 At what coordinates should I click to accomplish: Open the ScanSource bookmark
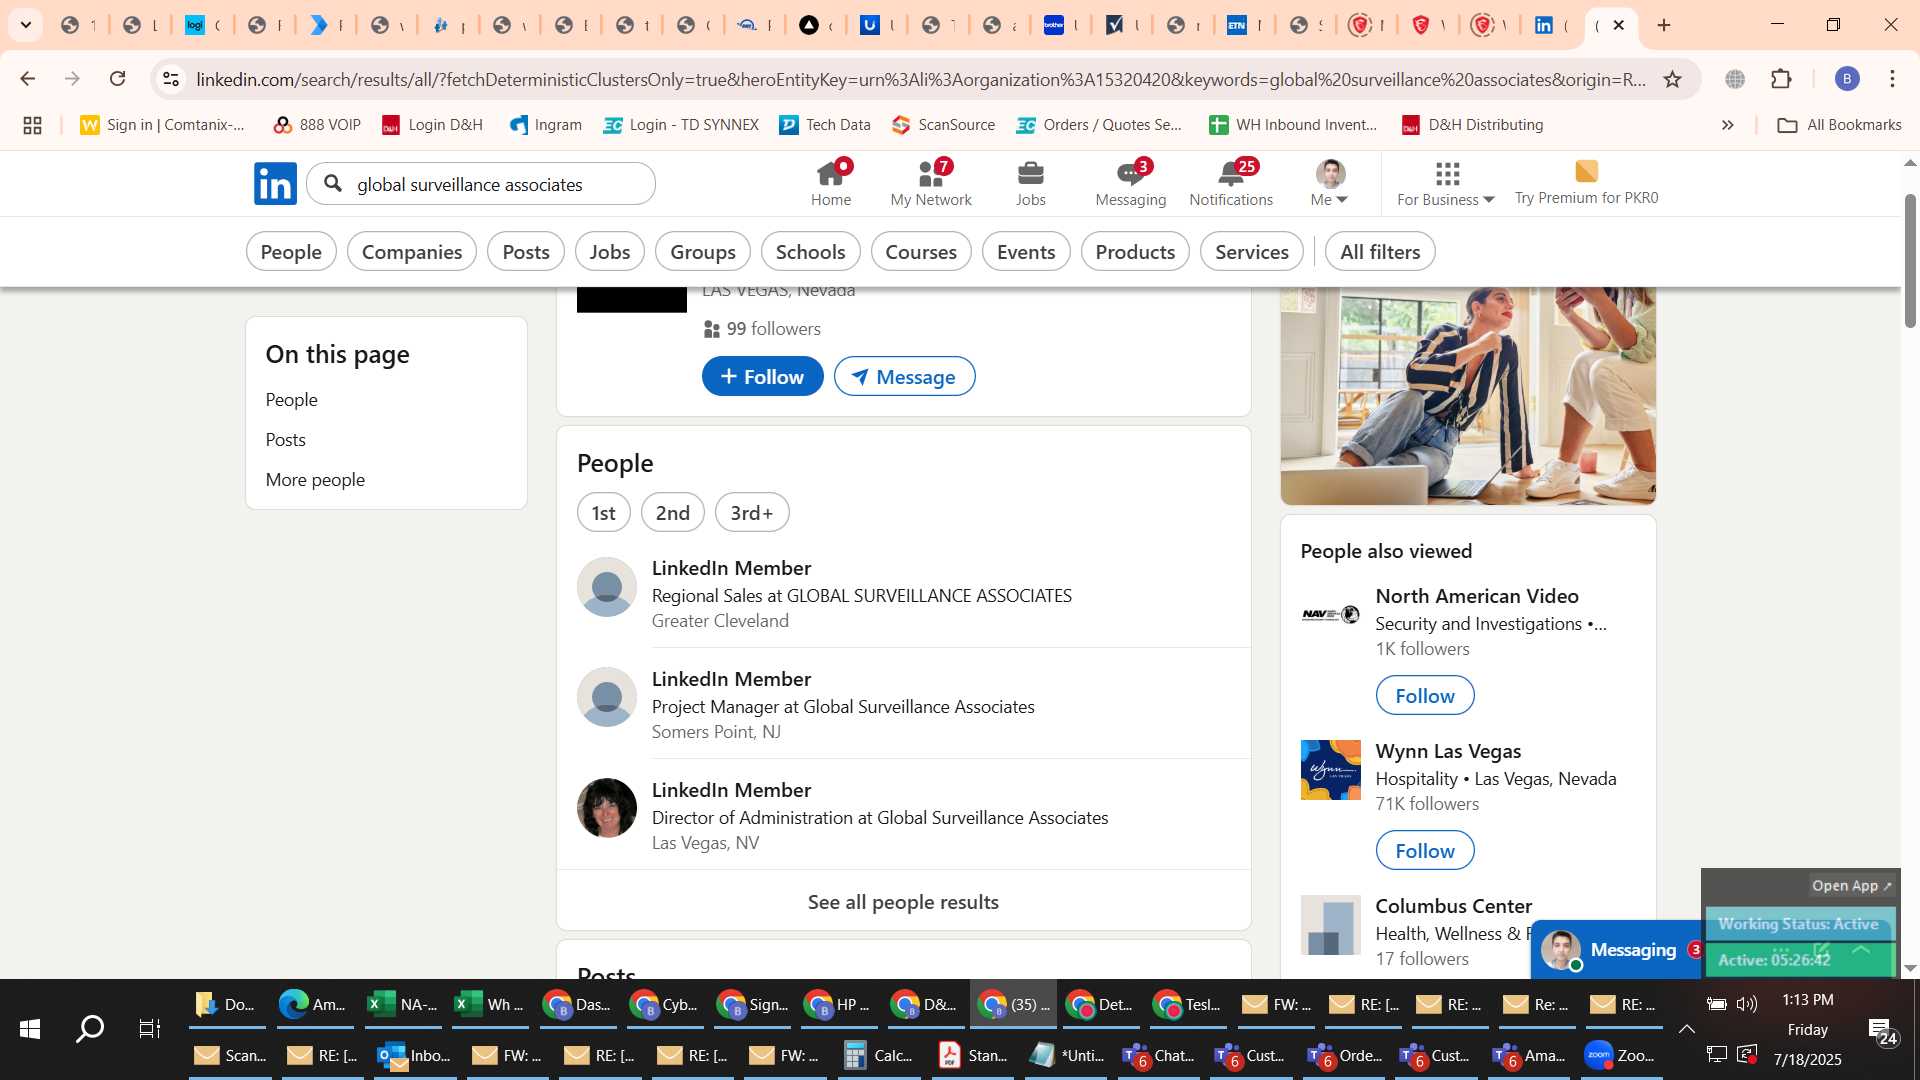[x=943, y=125]
